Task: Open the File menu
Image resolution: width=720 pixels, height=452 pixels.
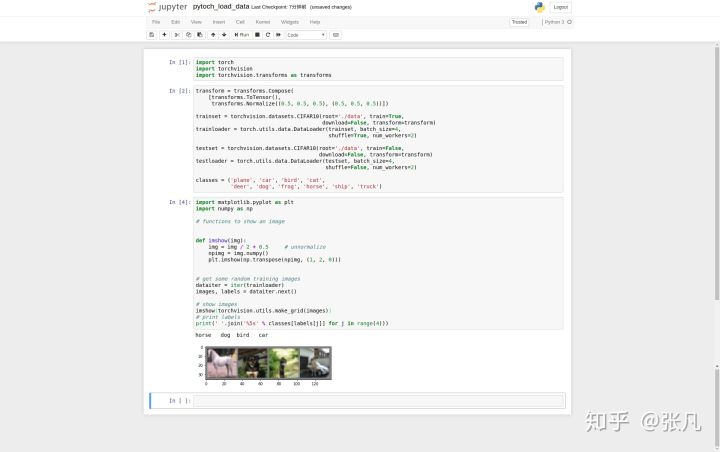Action: (x=155, y=21)
